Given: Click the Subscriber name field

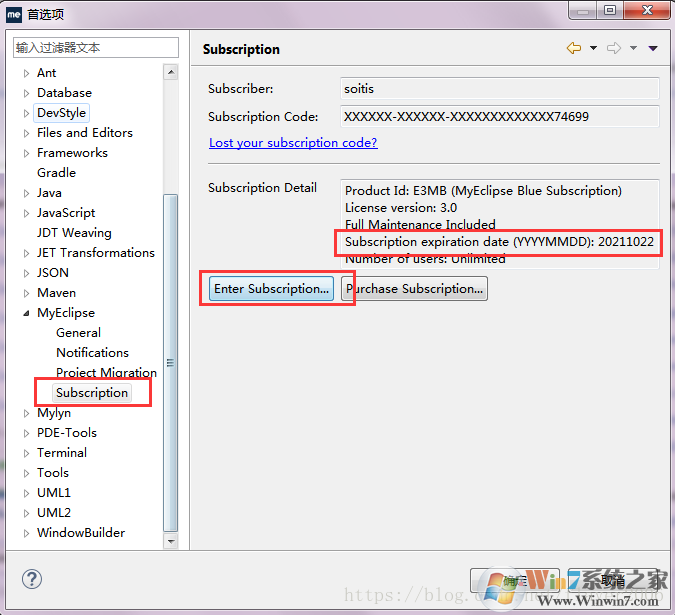Looking at the screenshot, I should [499, 89].
